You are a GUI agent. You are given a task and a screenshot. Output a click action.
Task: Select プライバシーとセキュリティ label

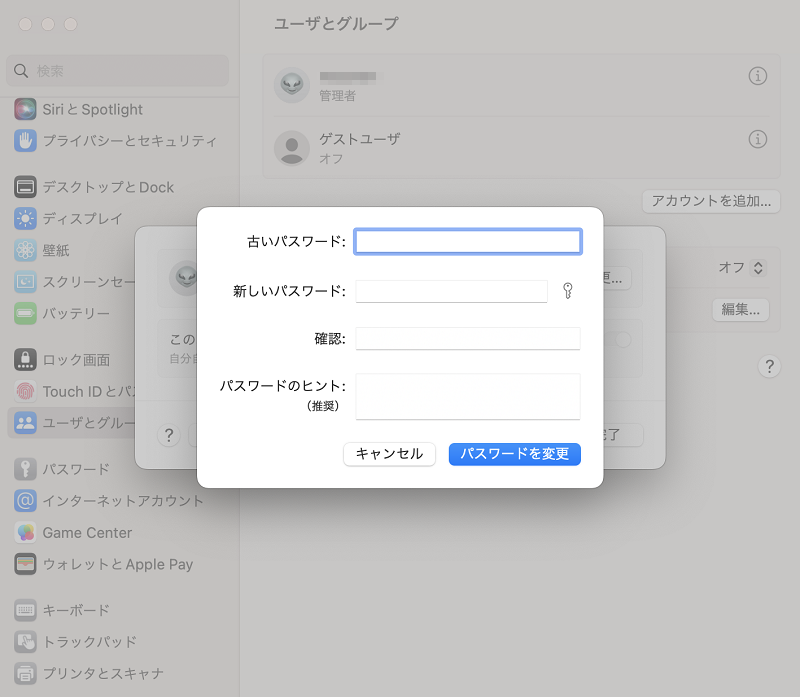pos(130,141)
